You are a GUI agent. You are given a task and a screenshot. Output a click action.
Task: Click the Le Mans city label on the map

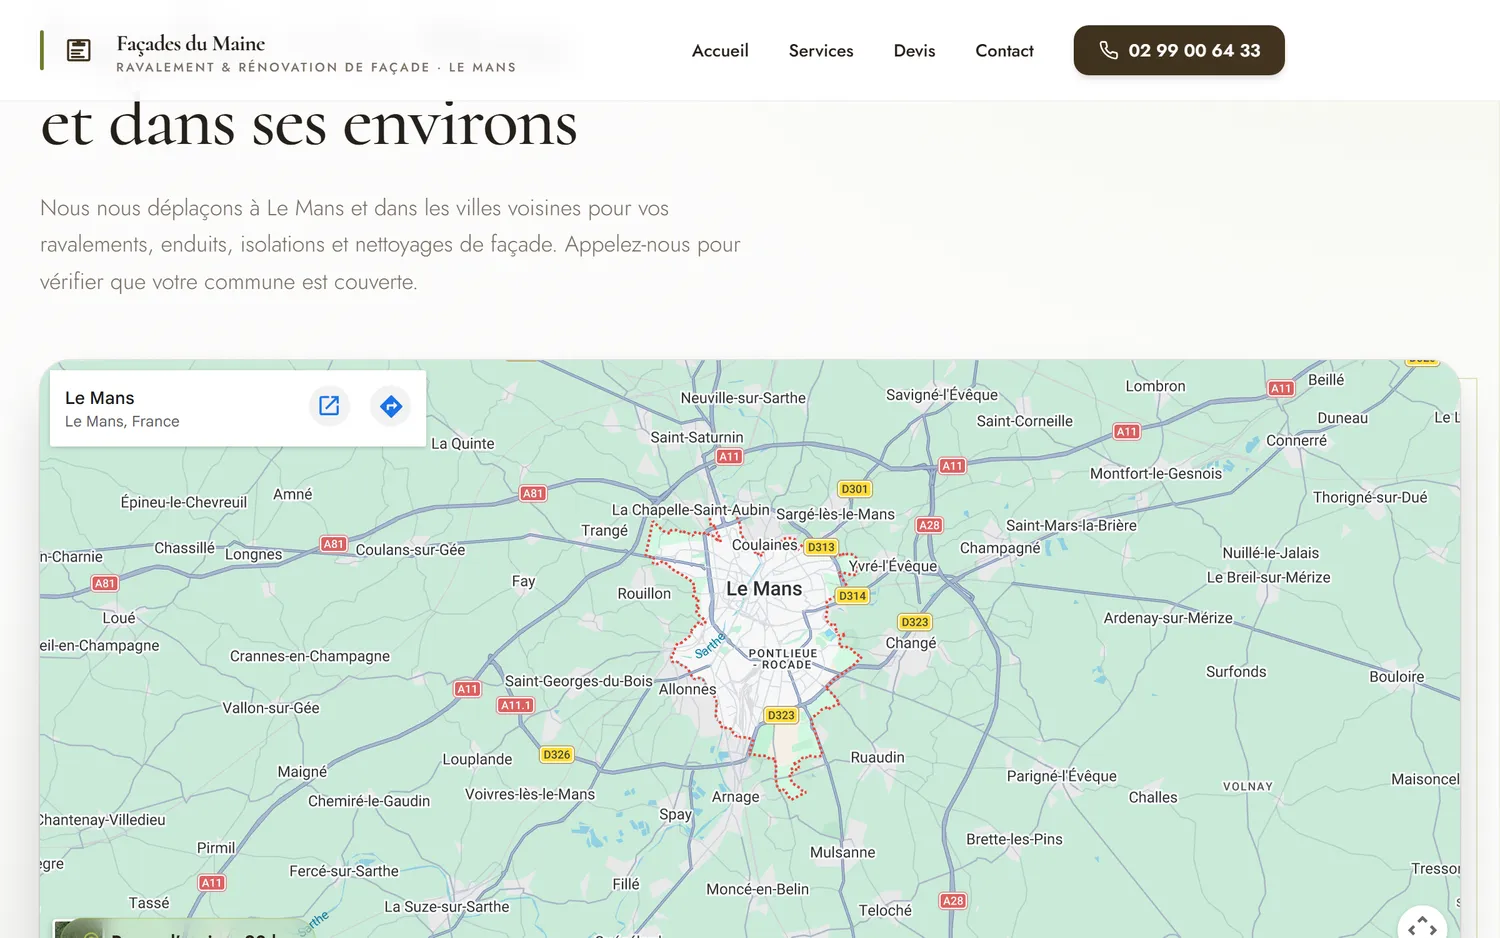[764, 589]
